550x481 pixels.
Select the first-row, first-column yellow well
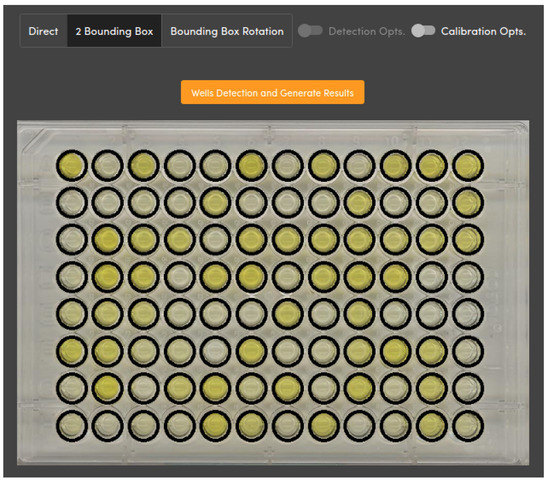pyautogui.click(x=72, y=165)
